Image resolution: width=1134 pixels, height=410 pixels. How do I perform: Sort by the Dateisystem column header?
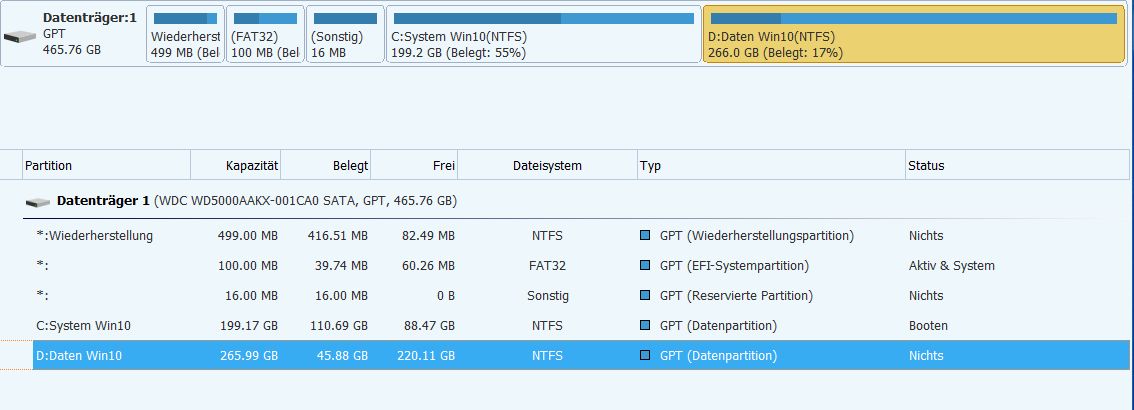click(546, 166)
